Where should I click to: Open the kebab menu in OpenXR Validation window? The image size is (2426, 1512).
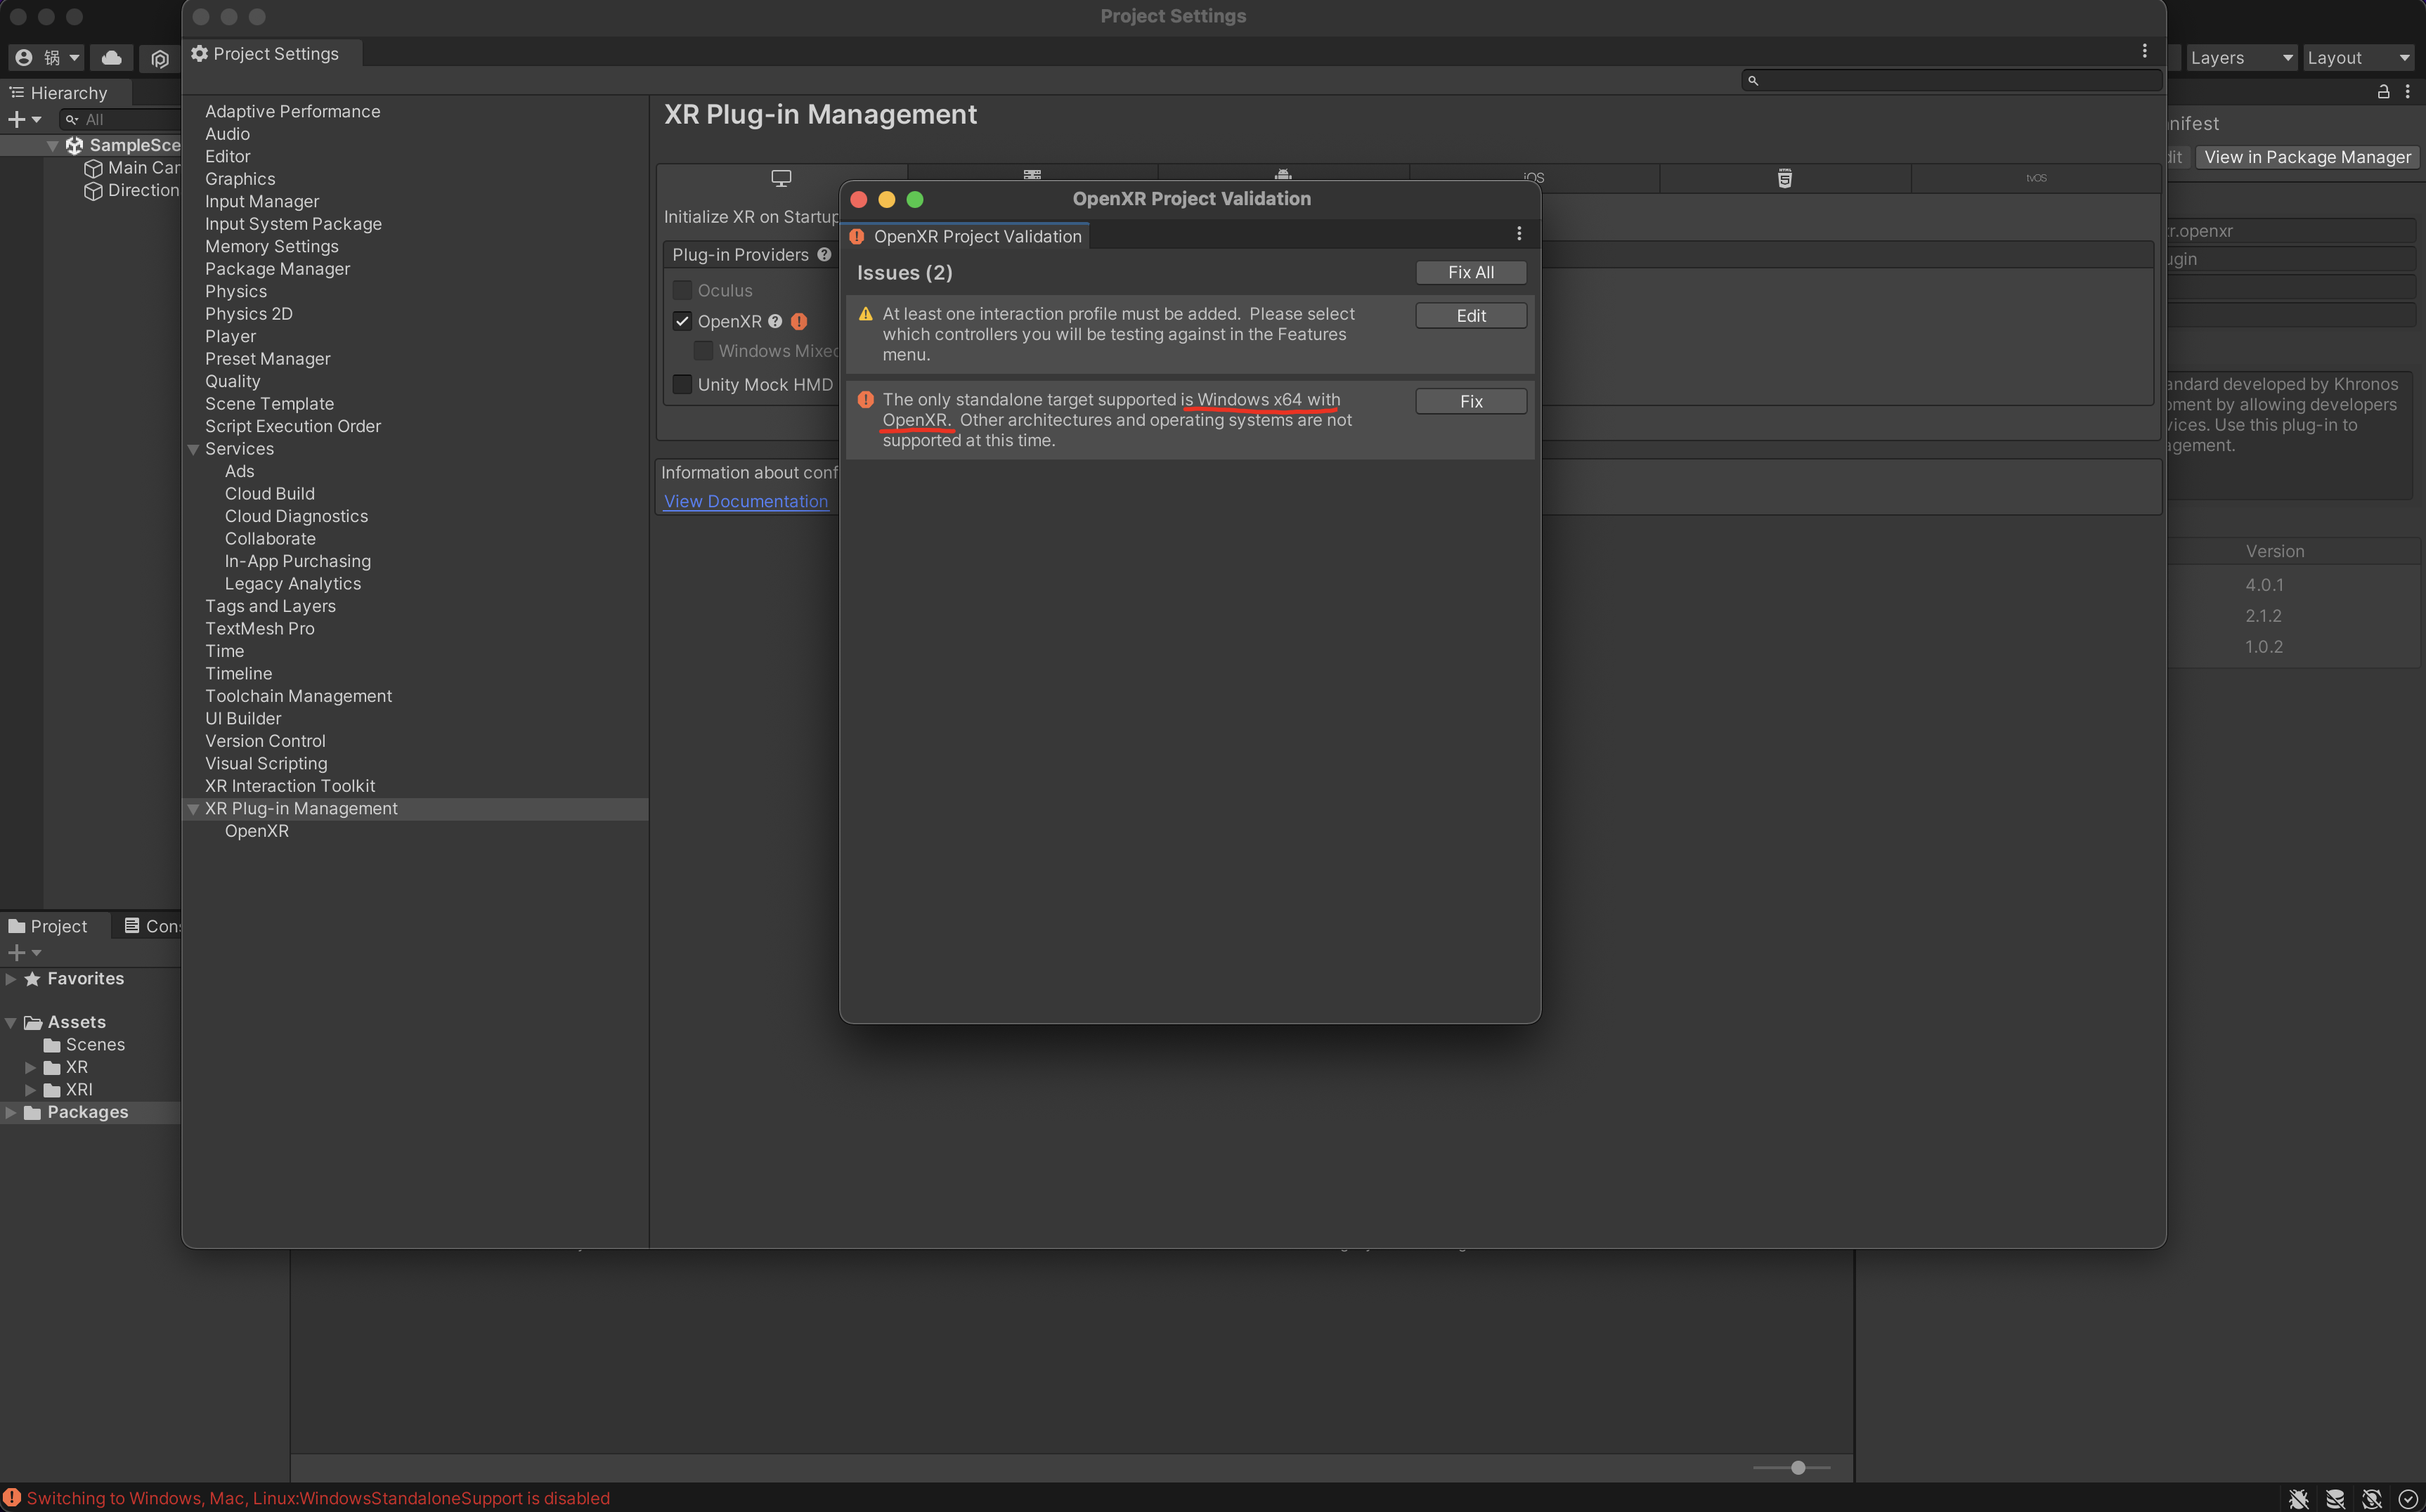1518,234
